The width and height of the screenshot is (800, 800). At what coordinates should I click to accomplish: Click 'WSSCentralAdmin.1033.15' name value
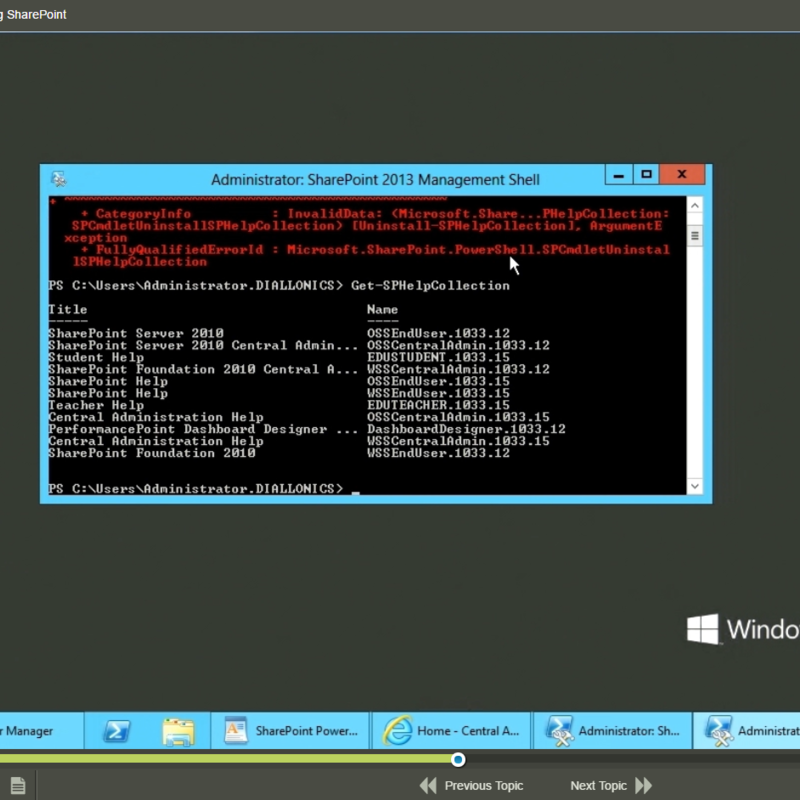[458, 441]
